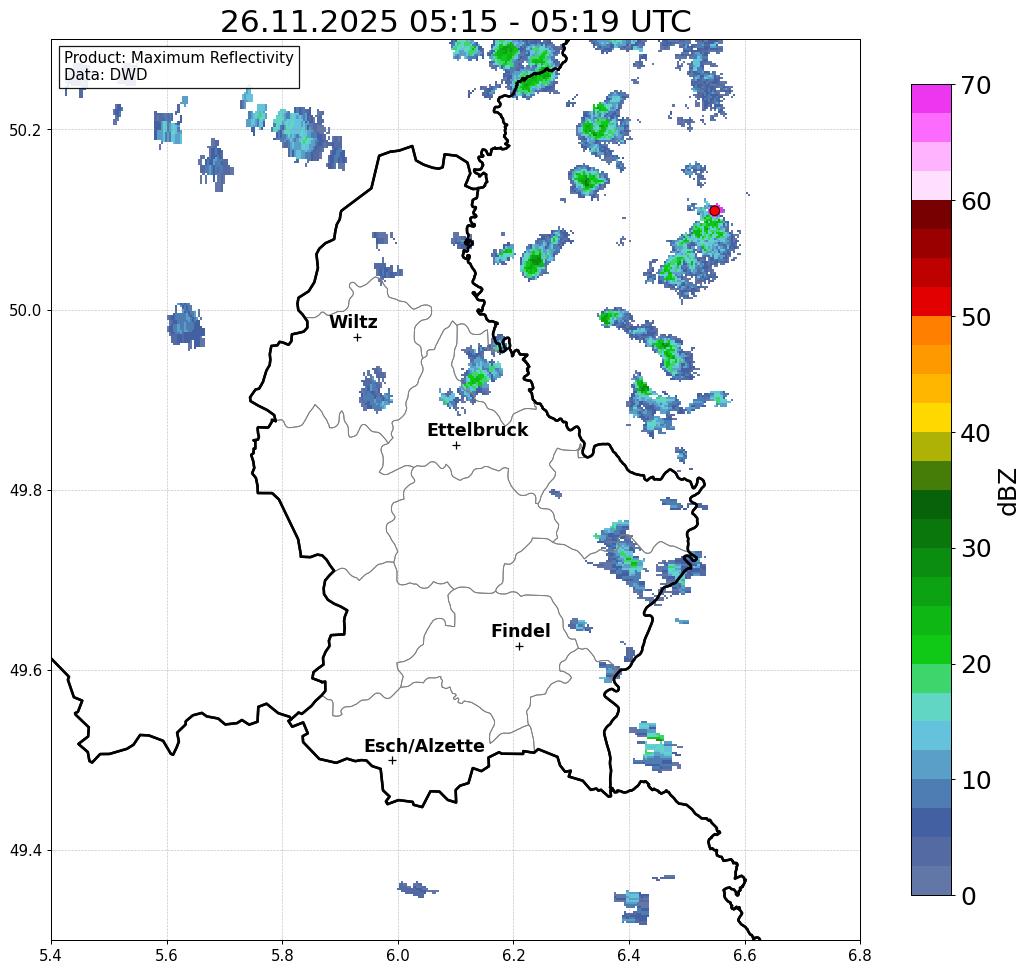The width and height of the screenshot is (1029, 973).
Task: Click the 70 label on colorbar
Action: (x=976, y=85)
